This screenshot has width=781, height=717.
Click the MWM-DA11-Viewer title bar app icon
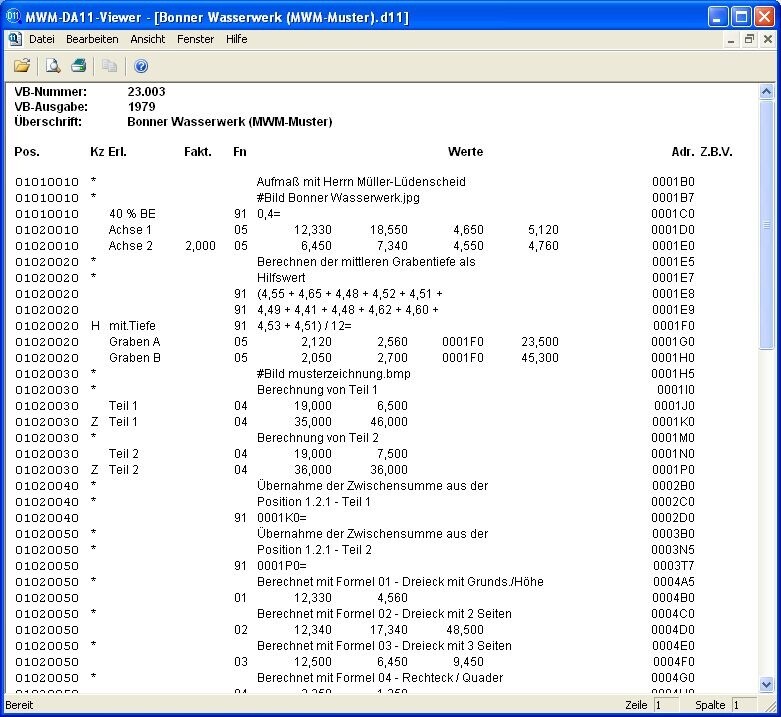[13, 17]
